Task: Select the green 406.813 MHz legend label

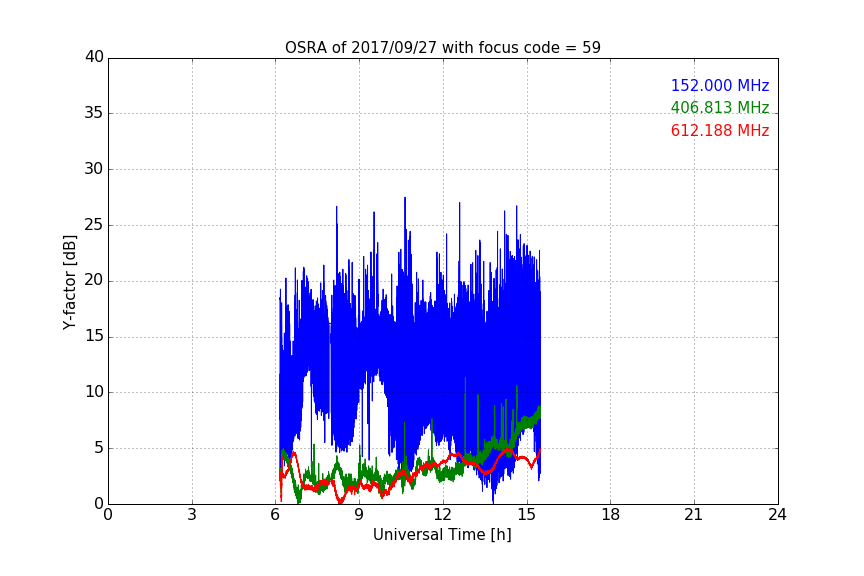Action: [720, 107]
